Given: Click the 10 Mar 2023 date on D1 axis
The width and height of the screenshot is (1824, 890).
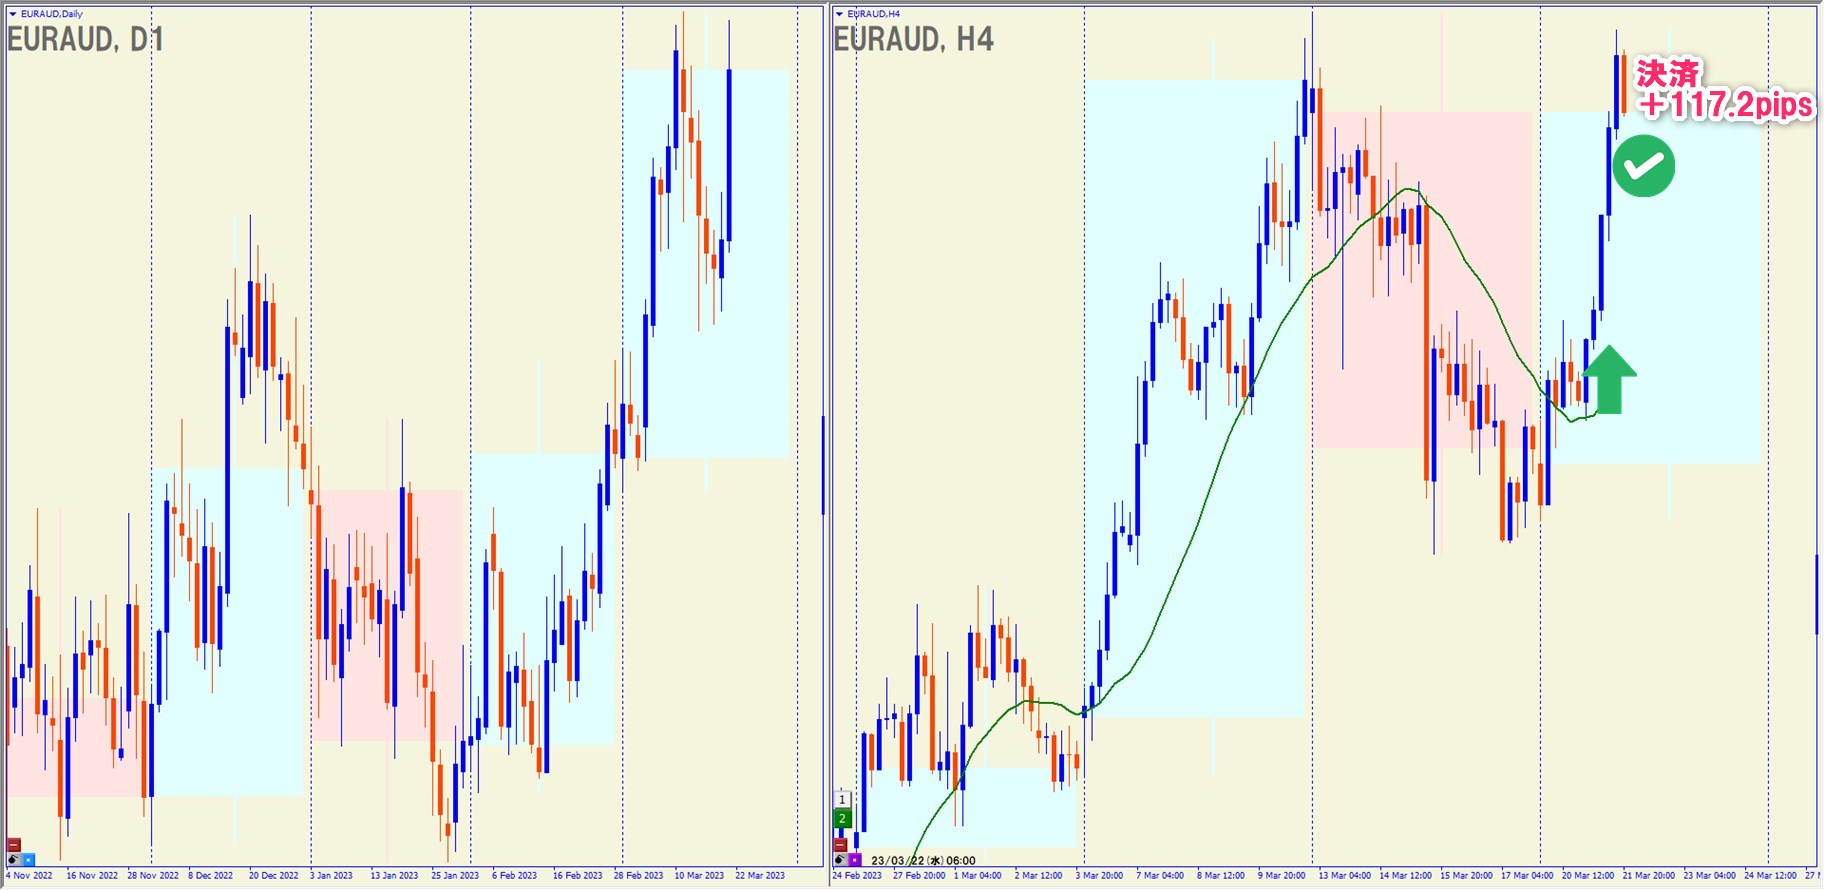Looking at the screenshot, I should [699, 876].
